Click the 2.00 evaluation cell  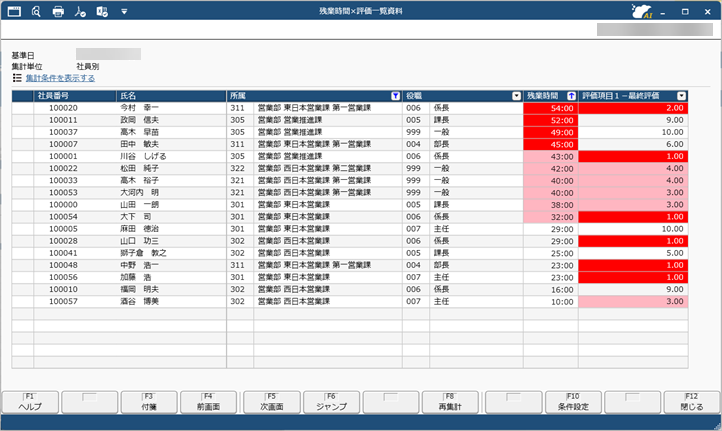coord(633,108)
